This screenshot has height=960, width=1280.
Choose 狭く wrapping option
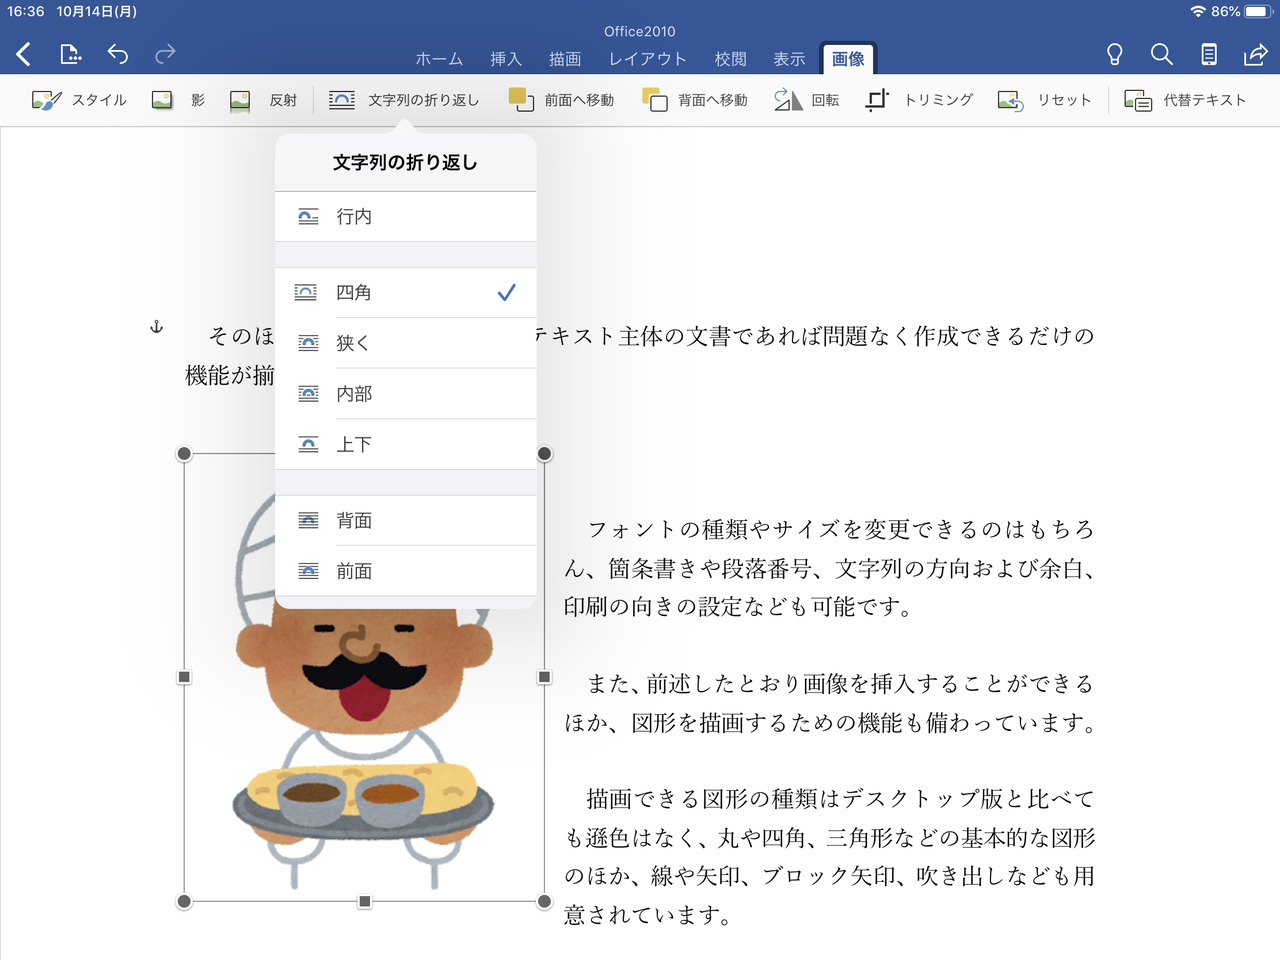pos(406,343)
